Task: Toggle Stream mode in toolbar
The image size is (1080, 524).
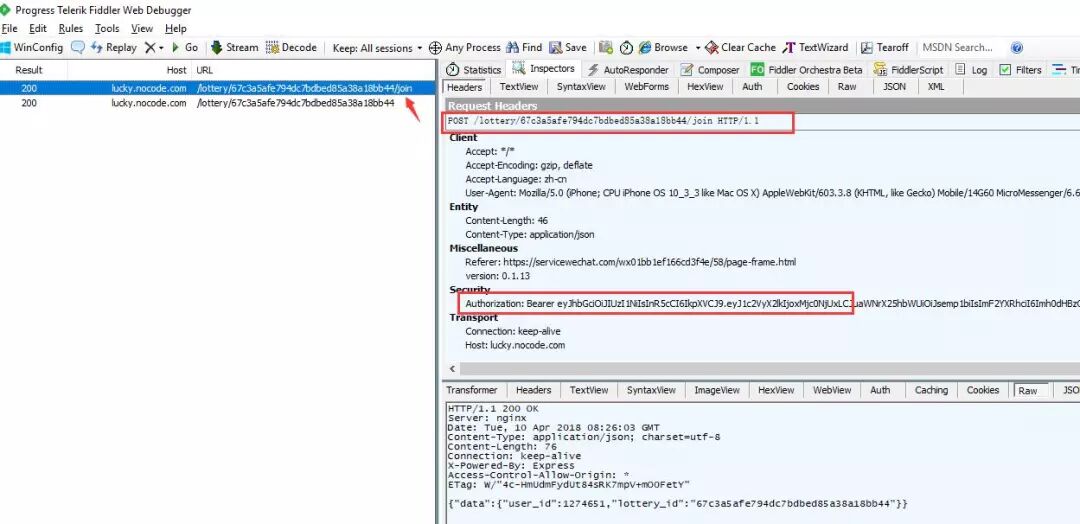Action: [234, 48]
